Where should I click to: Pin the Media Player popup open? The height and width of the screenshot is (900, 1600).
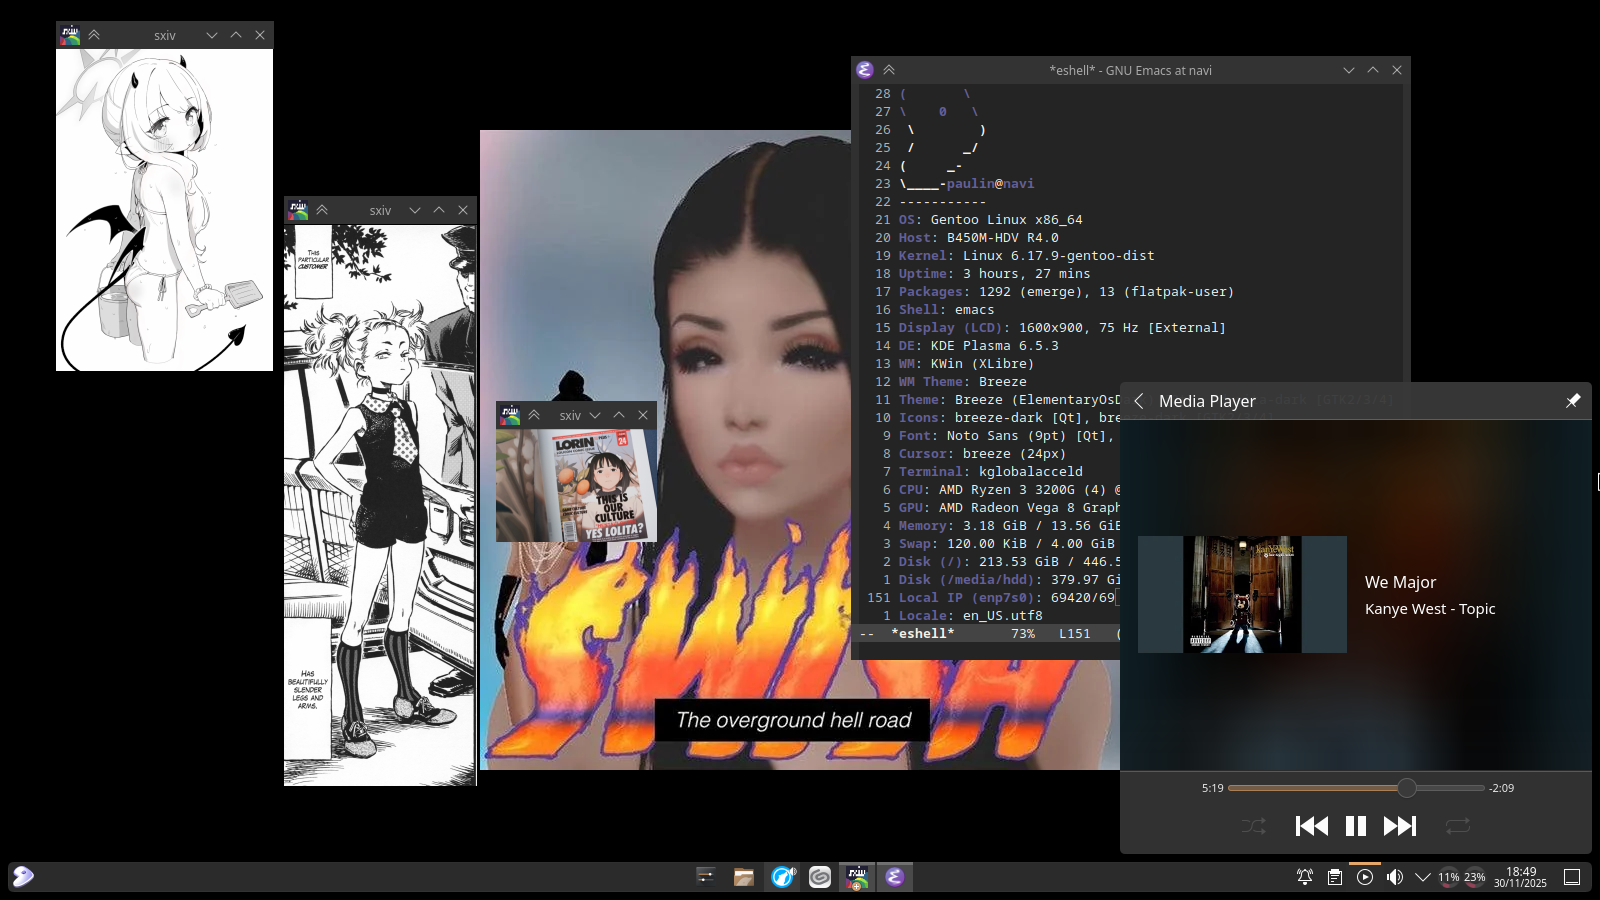1572,401
